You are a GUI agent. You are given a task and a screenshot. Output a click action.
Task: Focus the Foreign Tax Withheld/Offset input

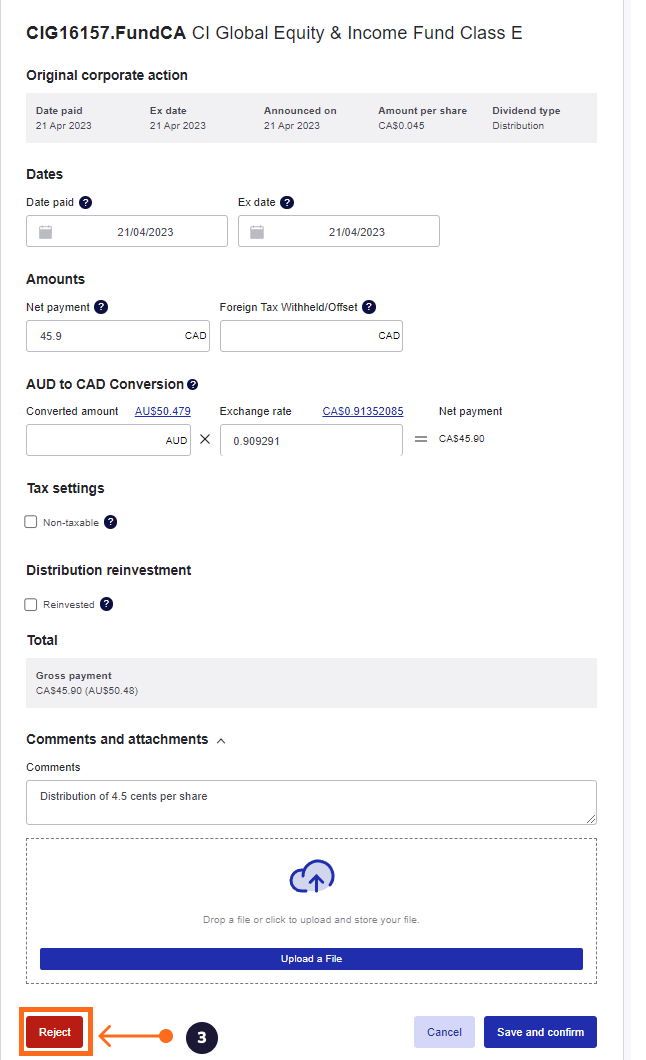311,336
